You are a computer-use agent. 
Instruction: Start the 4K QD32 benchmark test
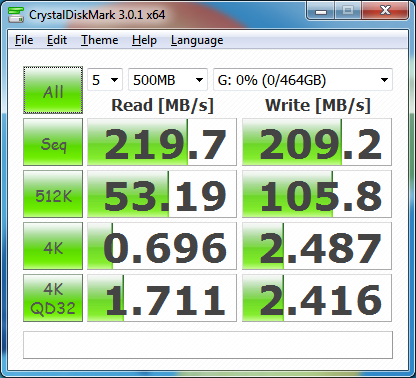pyautogui.click(x=53, y=298)
